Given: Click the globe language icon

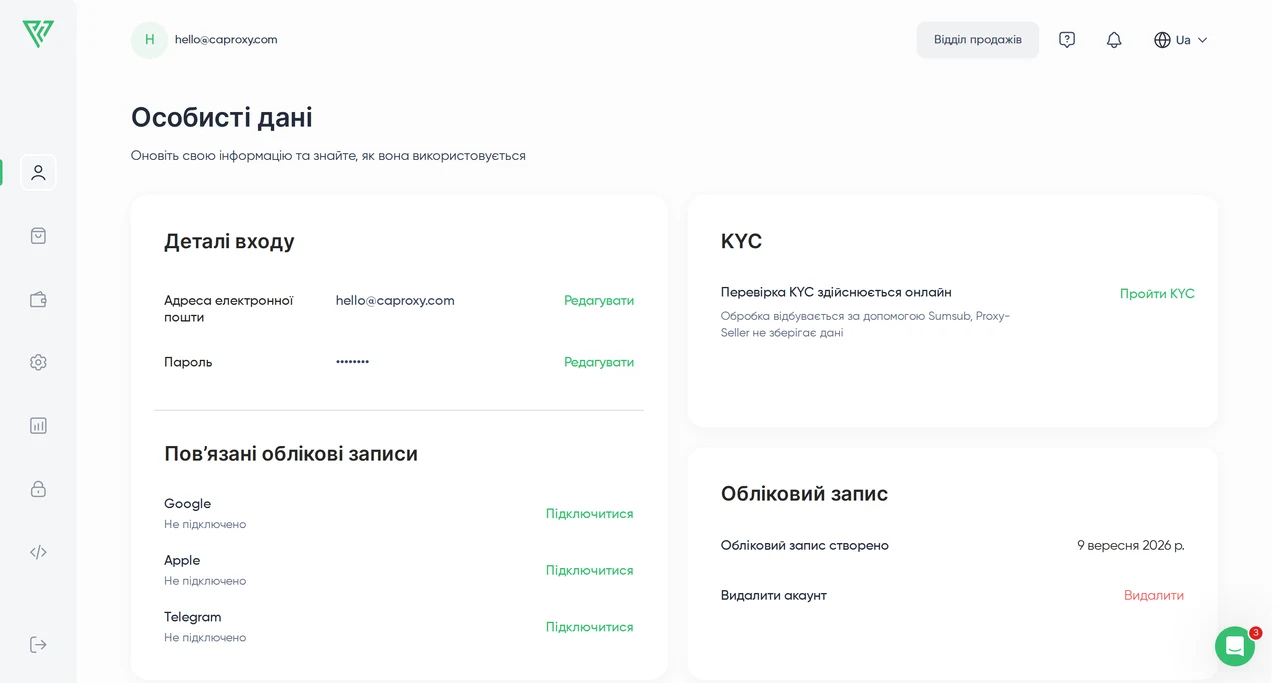Looking at the screenshot, I should click(x=1162, y=40).
